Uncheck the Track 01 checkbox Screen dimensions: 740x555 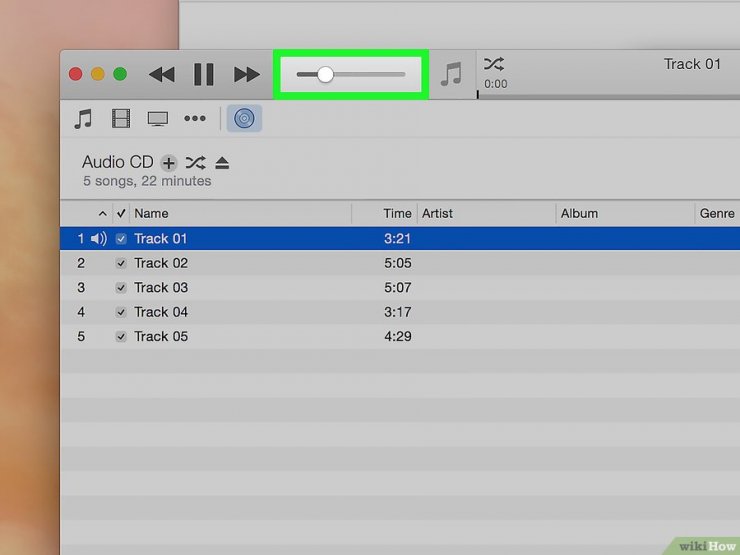point(121,239)
